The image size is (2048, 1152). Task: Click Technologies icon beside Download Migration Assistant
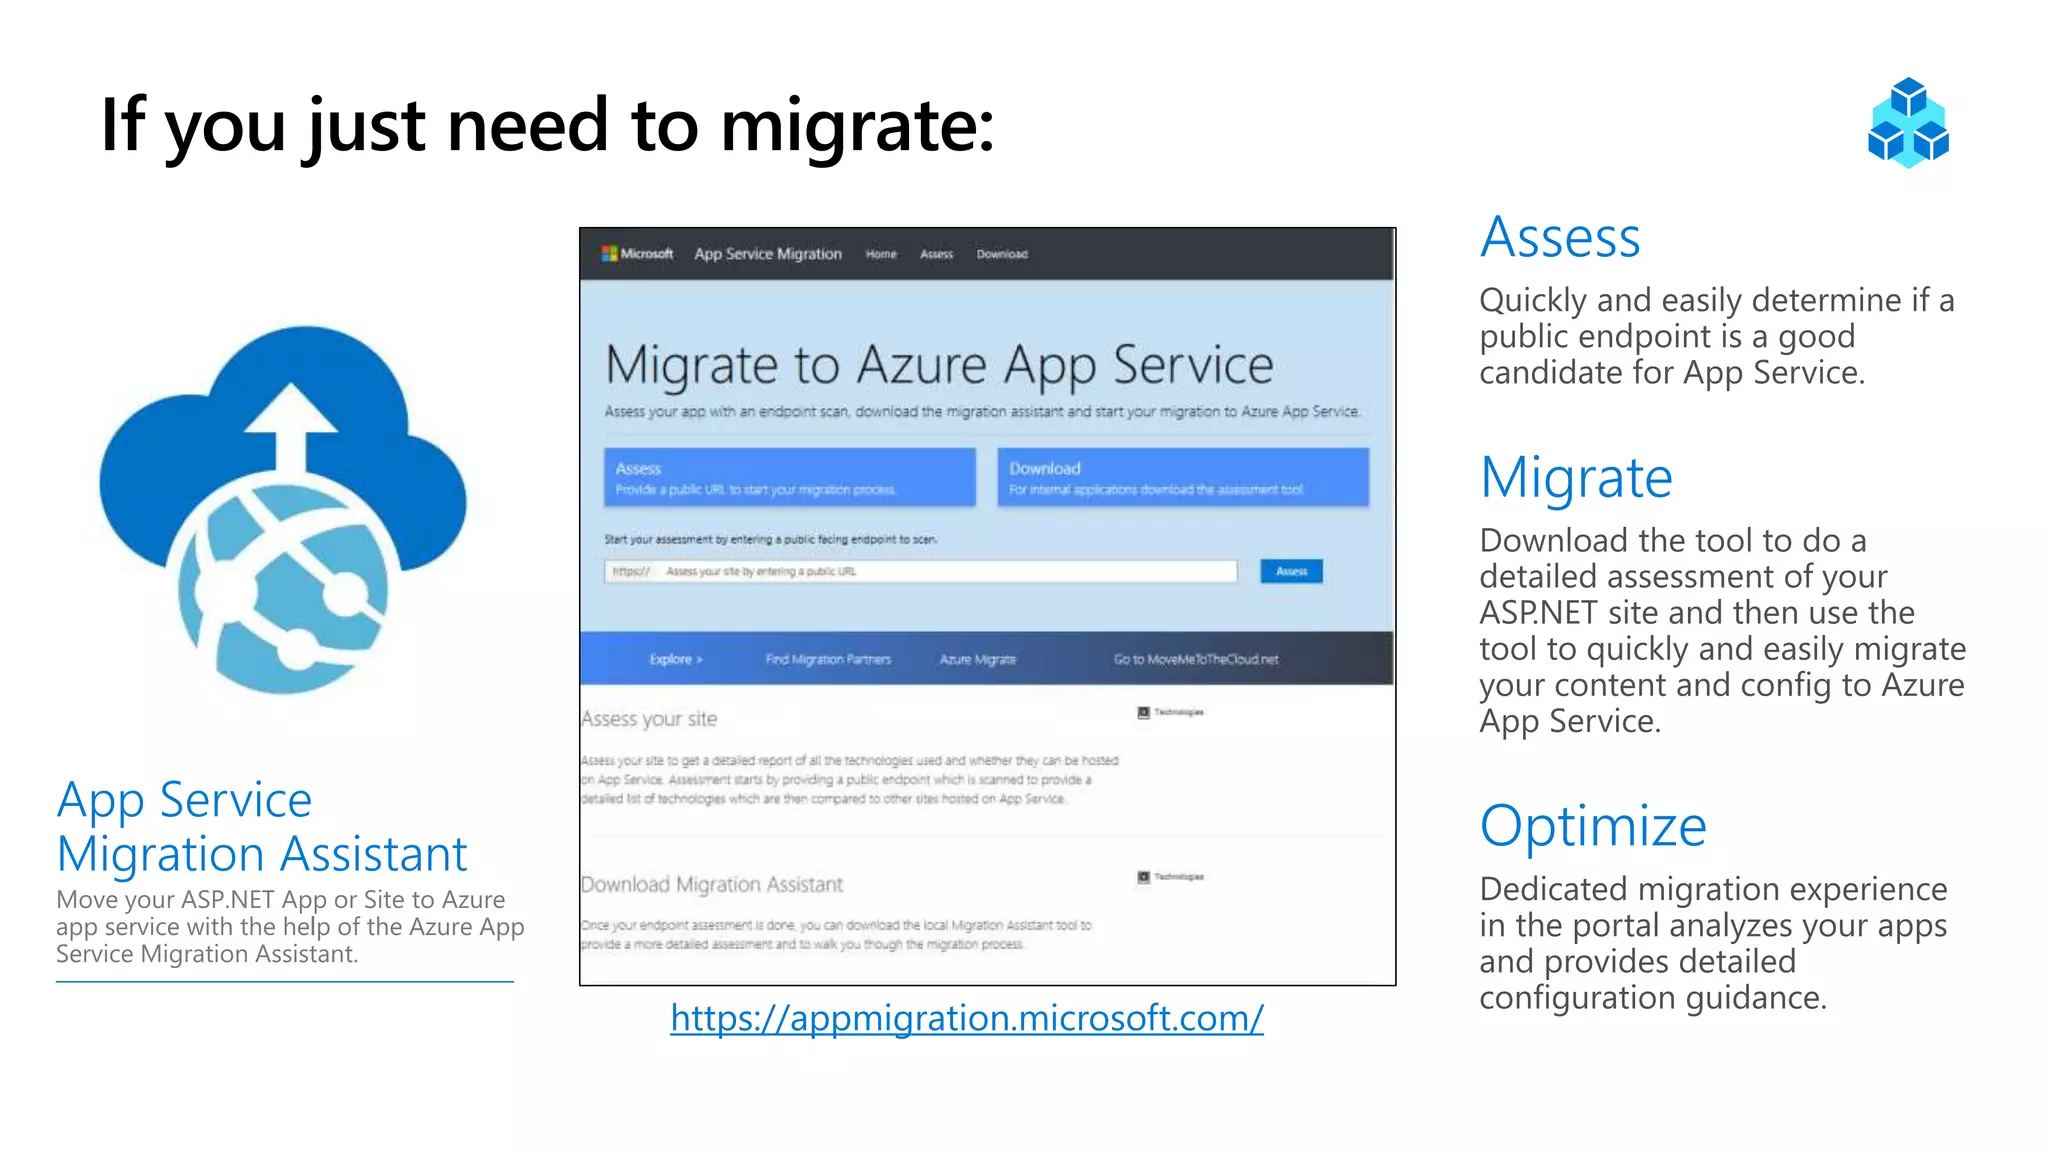1144,877
